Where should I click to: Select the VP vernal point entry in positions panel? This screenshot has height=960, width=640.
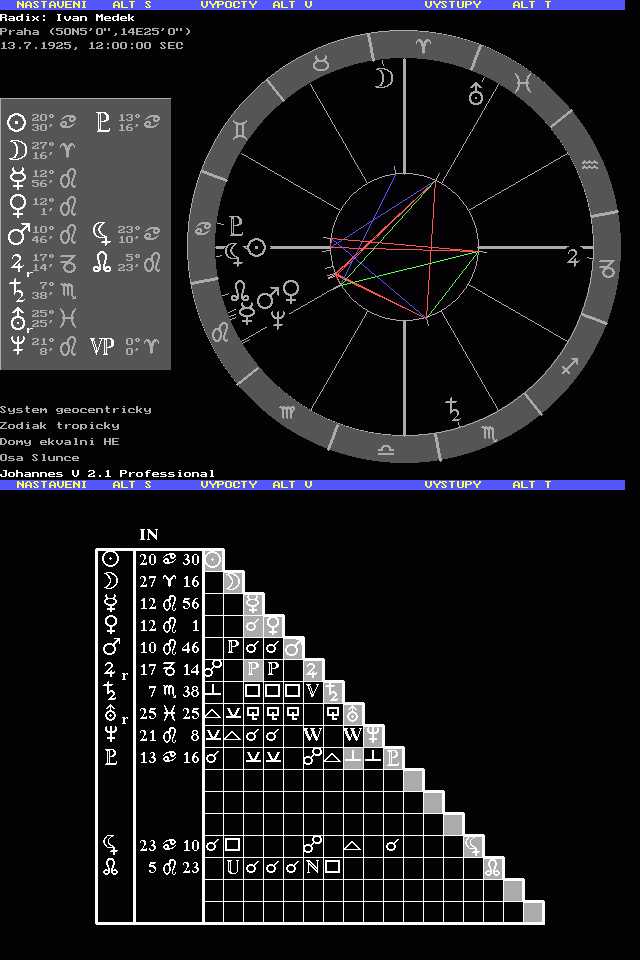pos(102,346)
